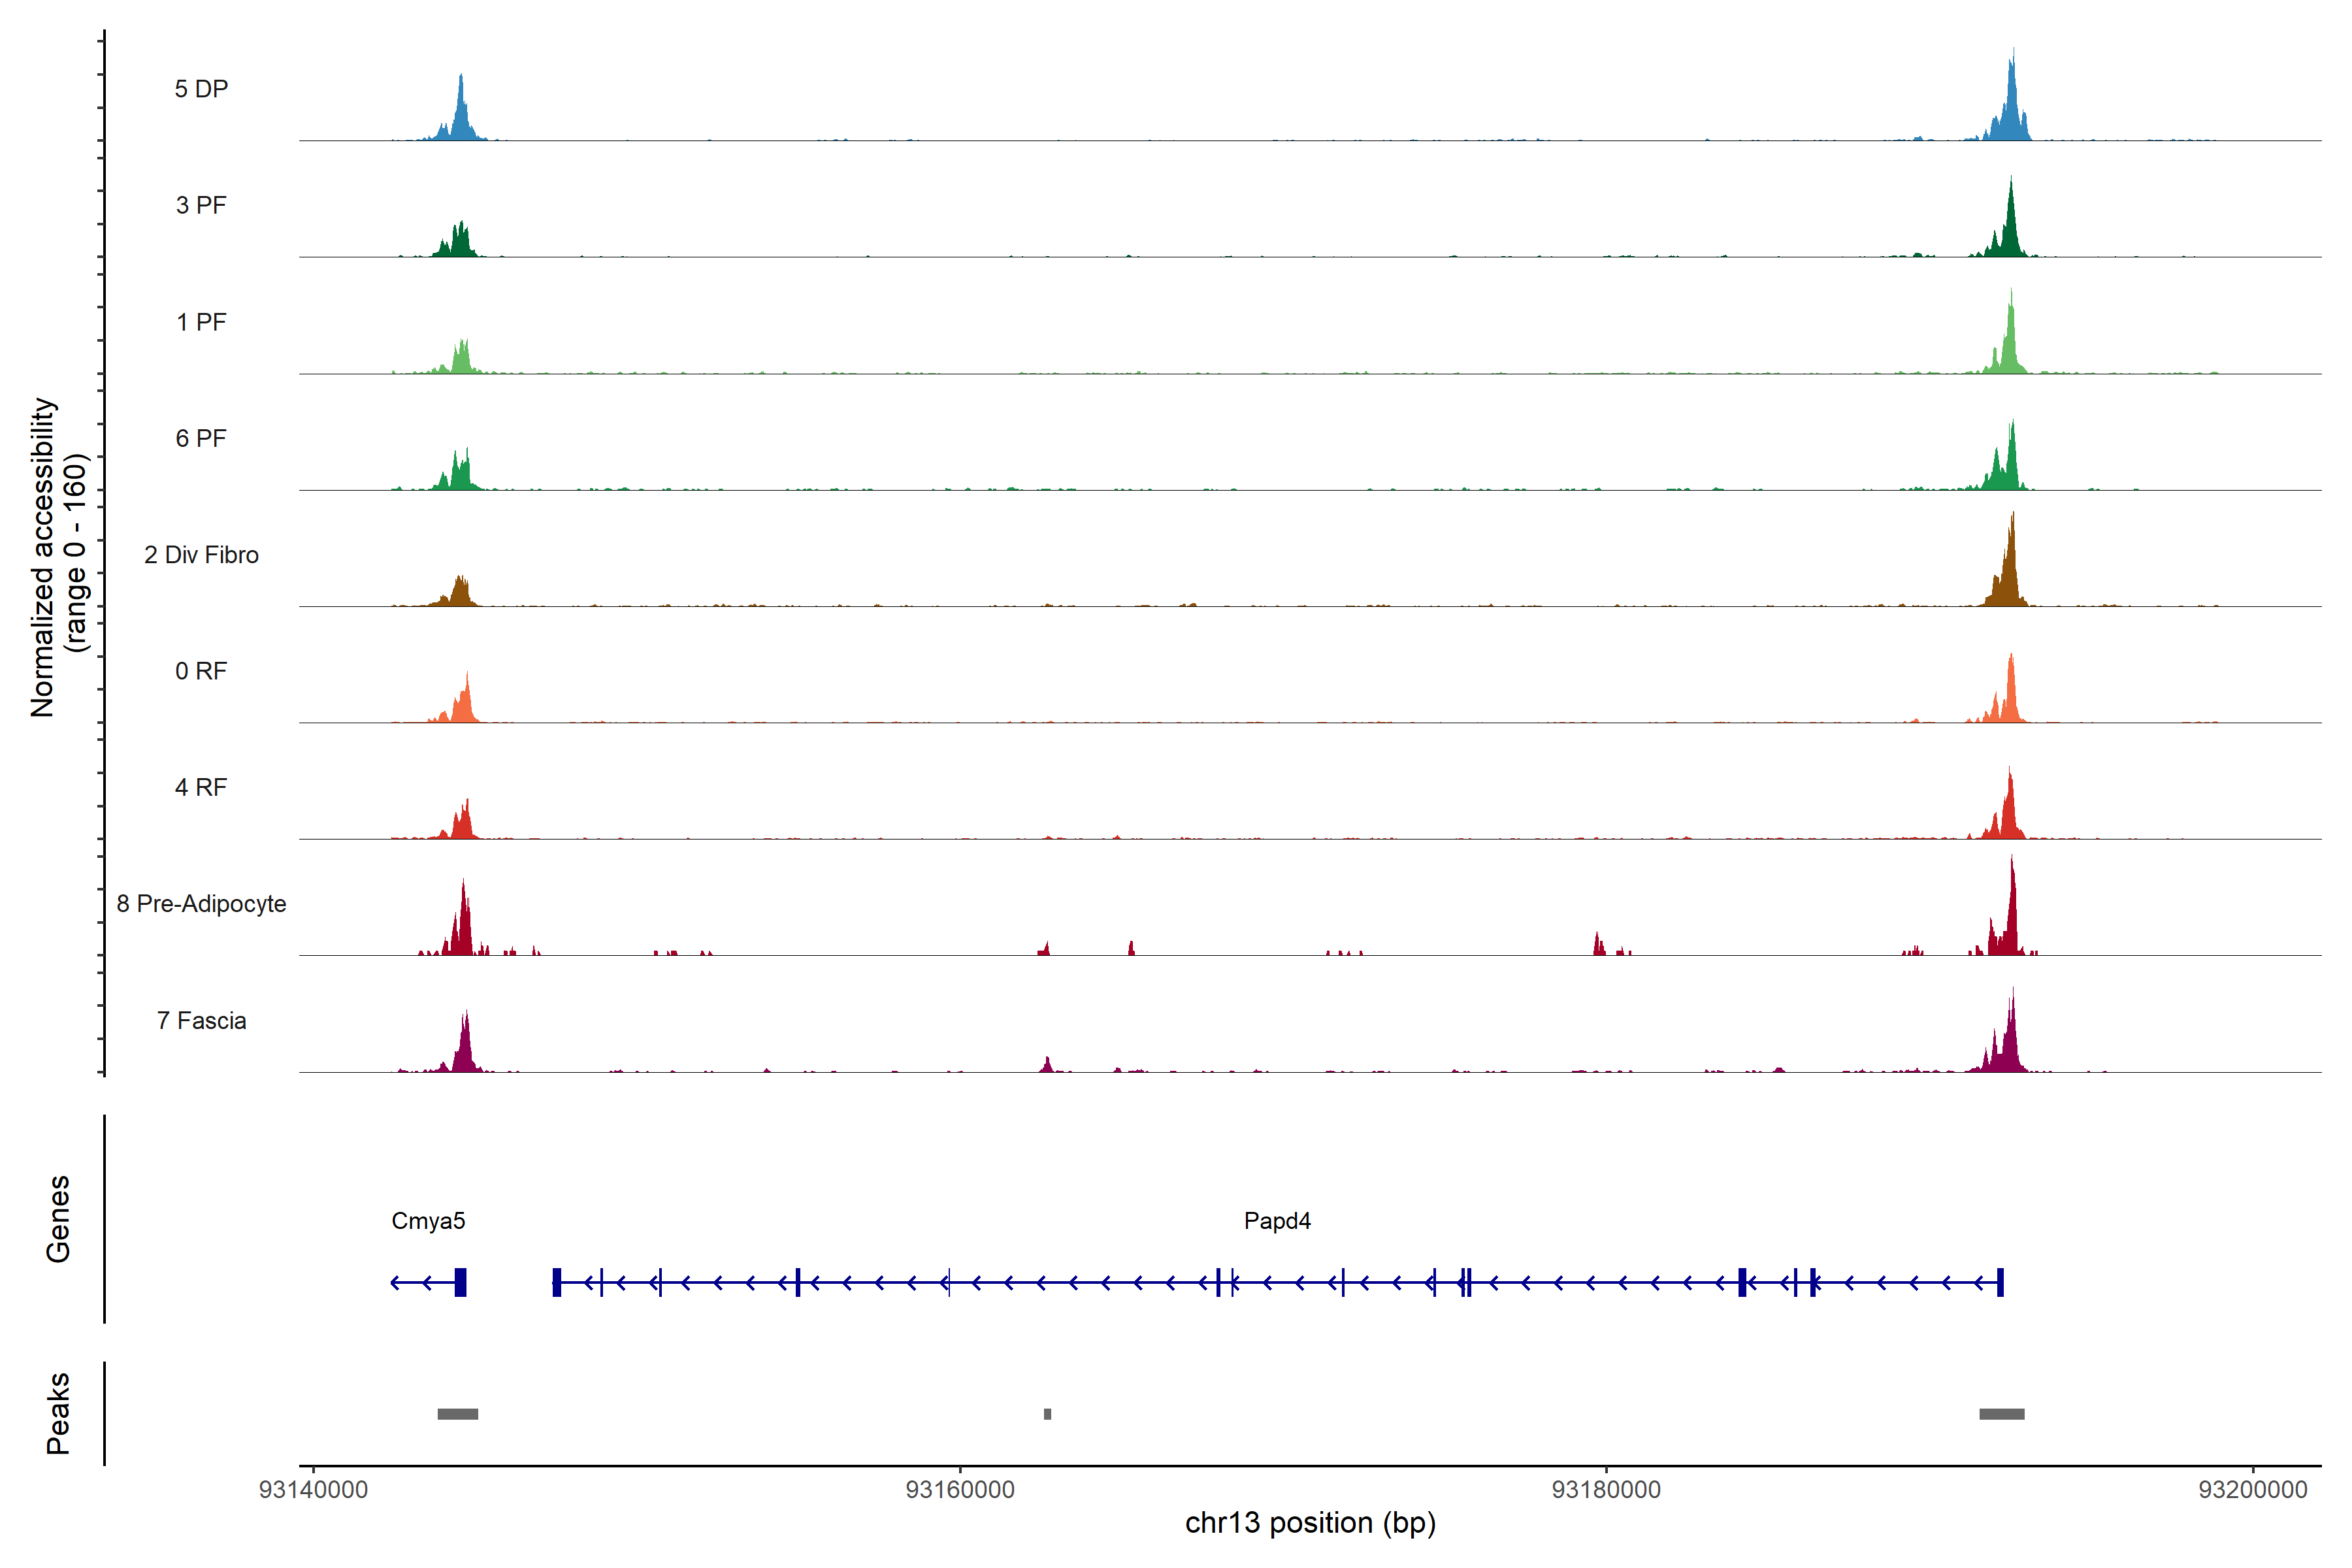Click the Cmya5 exon block
The image size is (2352, 1568).
tap(460, 1282)
